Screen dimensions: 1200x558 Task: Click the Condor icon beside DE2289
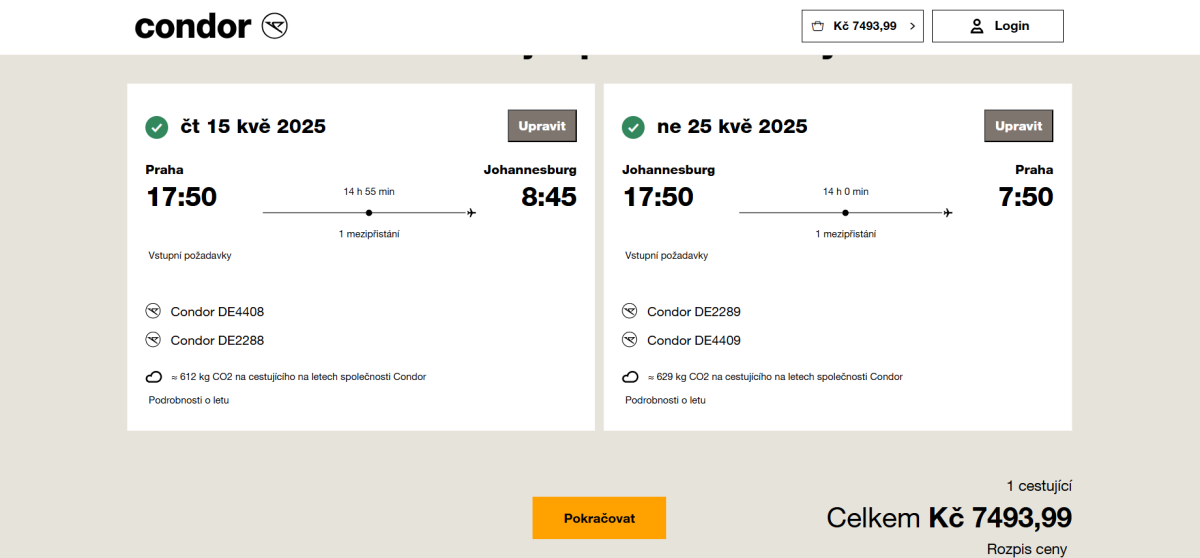[x=630, y=311]
